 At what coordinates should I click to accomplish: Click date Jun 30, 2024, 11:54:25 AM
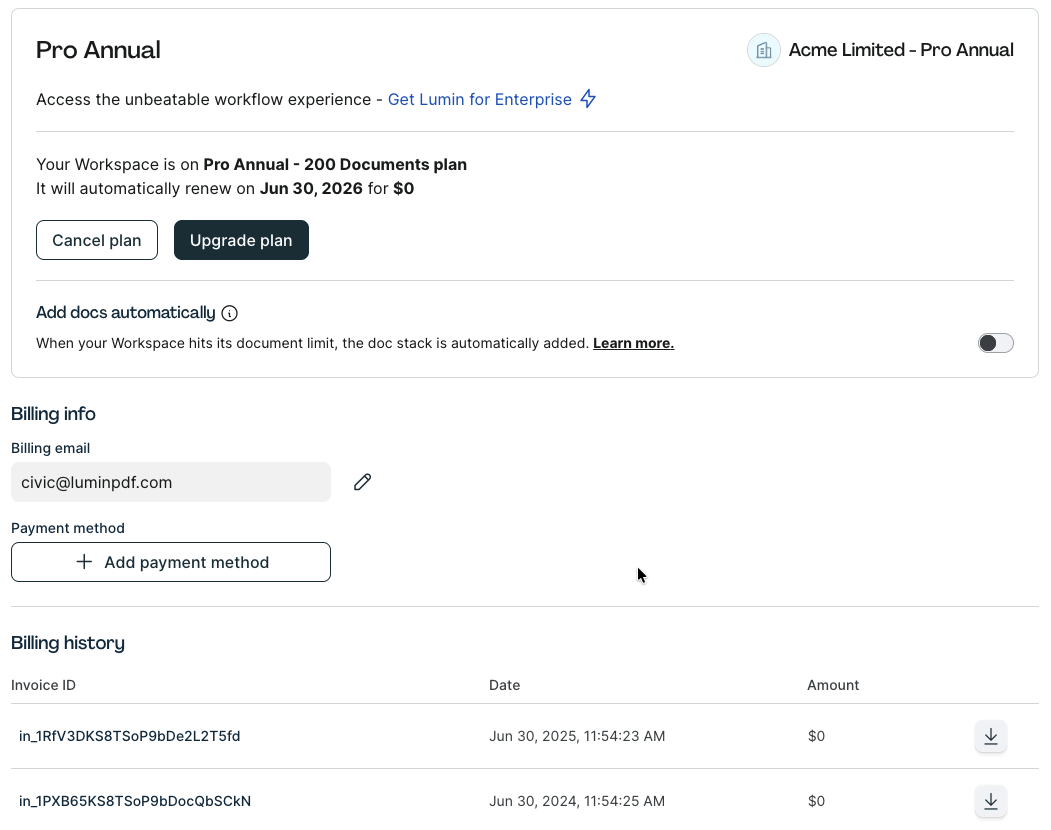(577, 801)
